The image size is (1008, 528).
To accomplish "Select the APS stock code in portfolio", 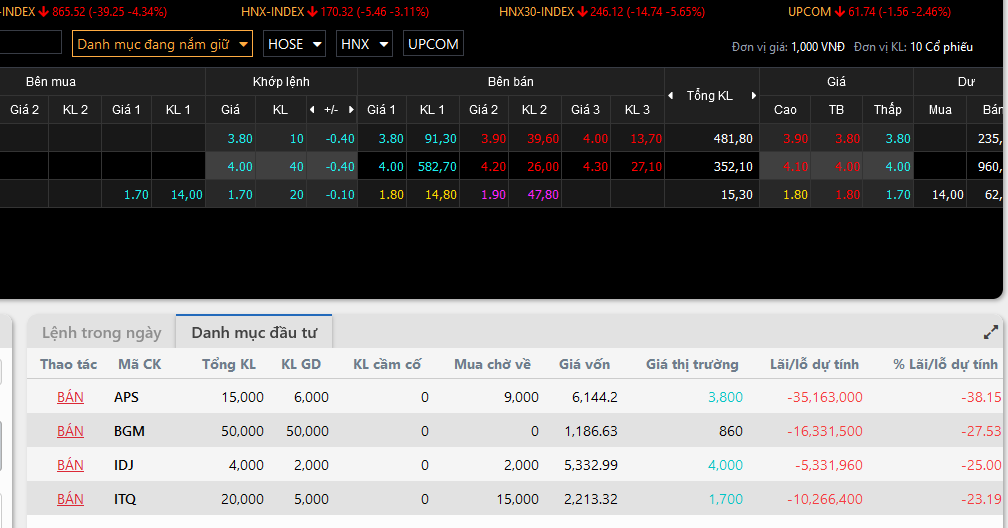I will tap(126, 397).
